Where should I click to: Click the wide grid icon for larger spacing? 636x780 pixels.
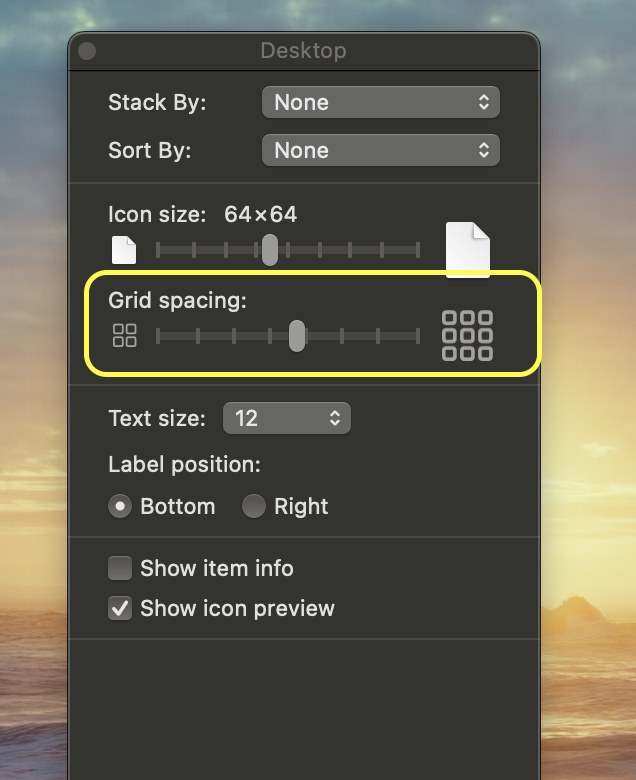(467, 336)
